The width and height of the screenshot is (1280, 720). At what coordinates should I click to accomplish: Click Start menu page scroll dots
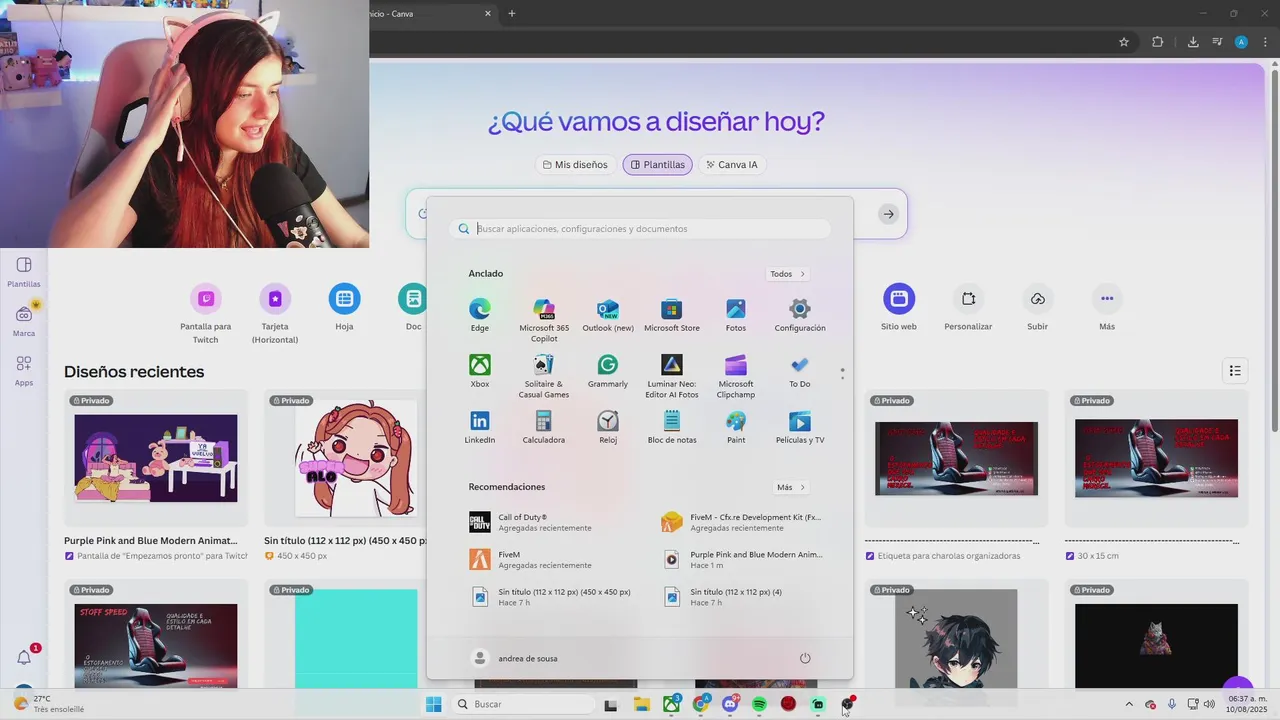pos(842,373)
